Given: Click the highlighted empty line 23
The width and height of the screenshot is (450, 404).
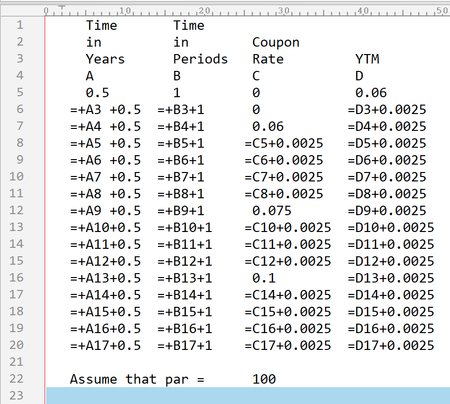Looking at the screenshot, I should coord(248,396).
